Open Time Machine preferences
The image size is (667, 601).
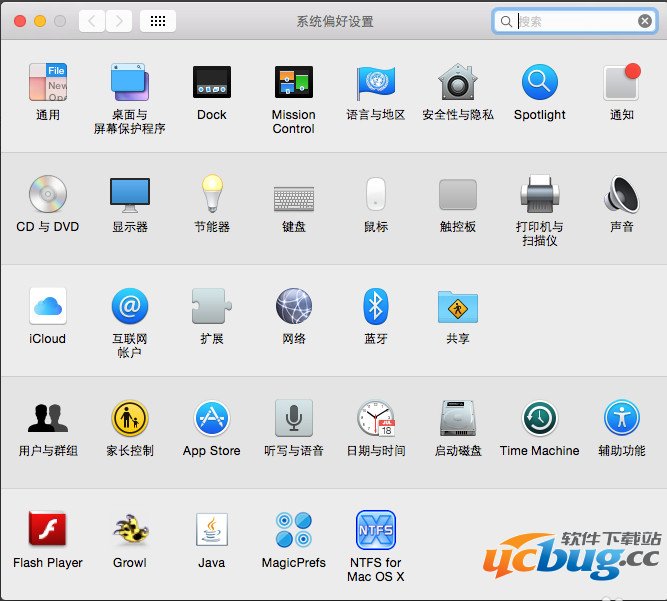[539, 418]
